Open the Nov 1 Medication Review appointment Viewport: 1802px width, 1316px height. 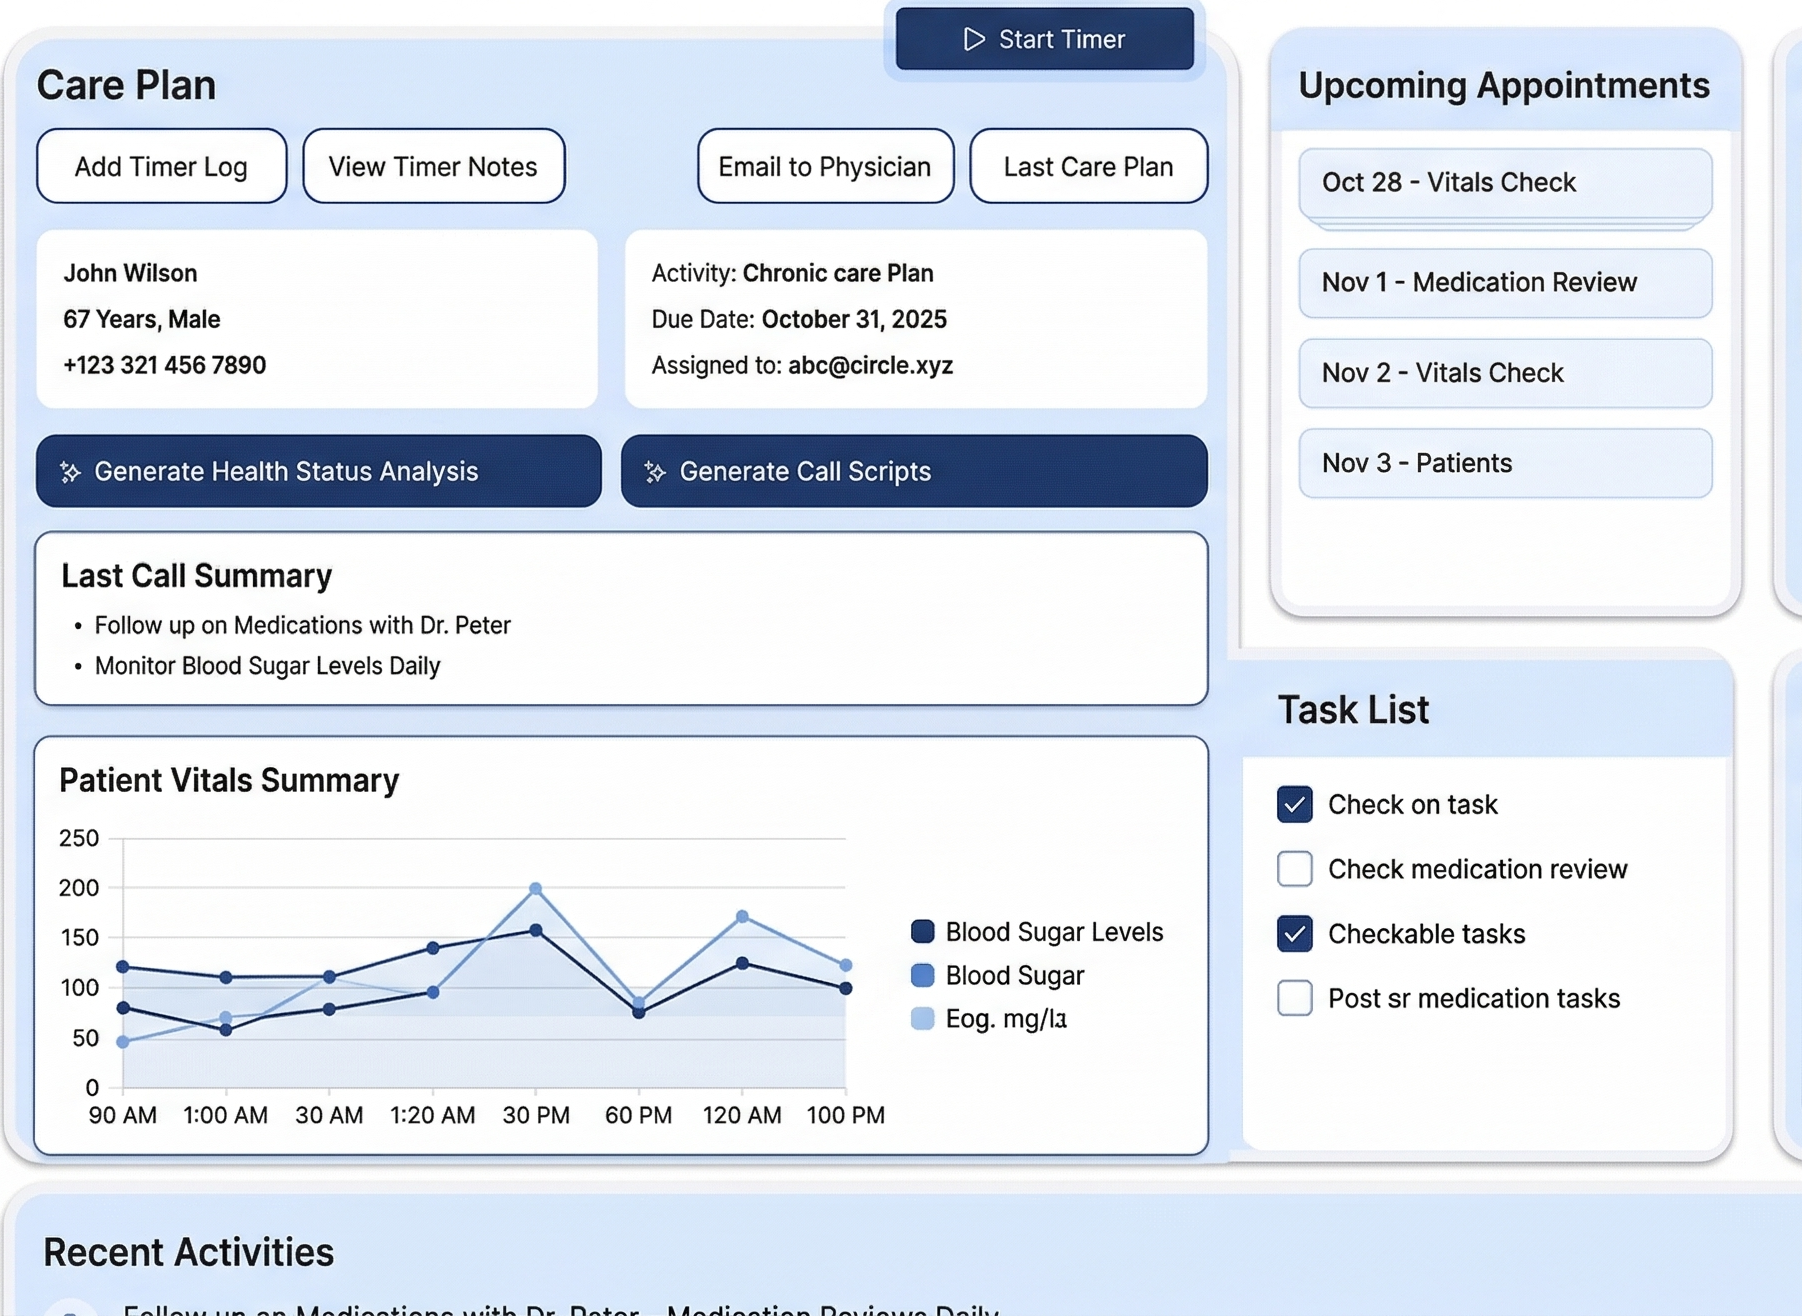click(1504, 283)
